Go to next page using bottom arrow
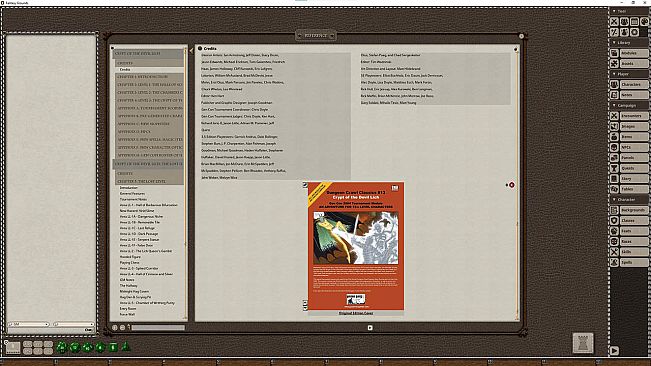This screenshot has height=366, width=651. pyautogui.click(x=370, y=328)
